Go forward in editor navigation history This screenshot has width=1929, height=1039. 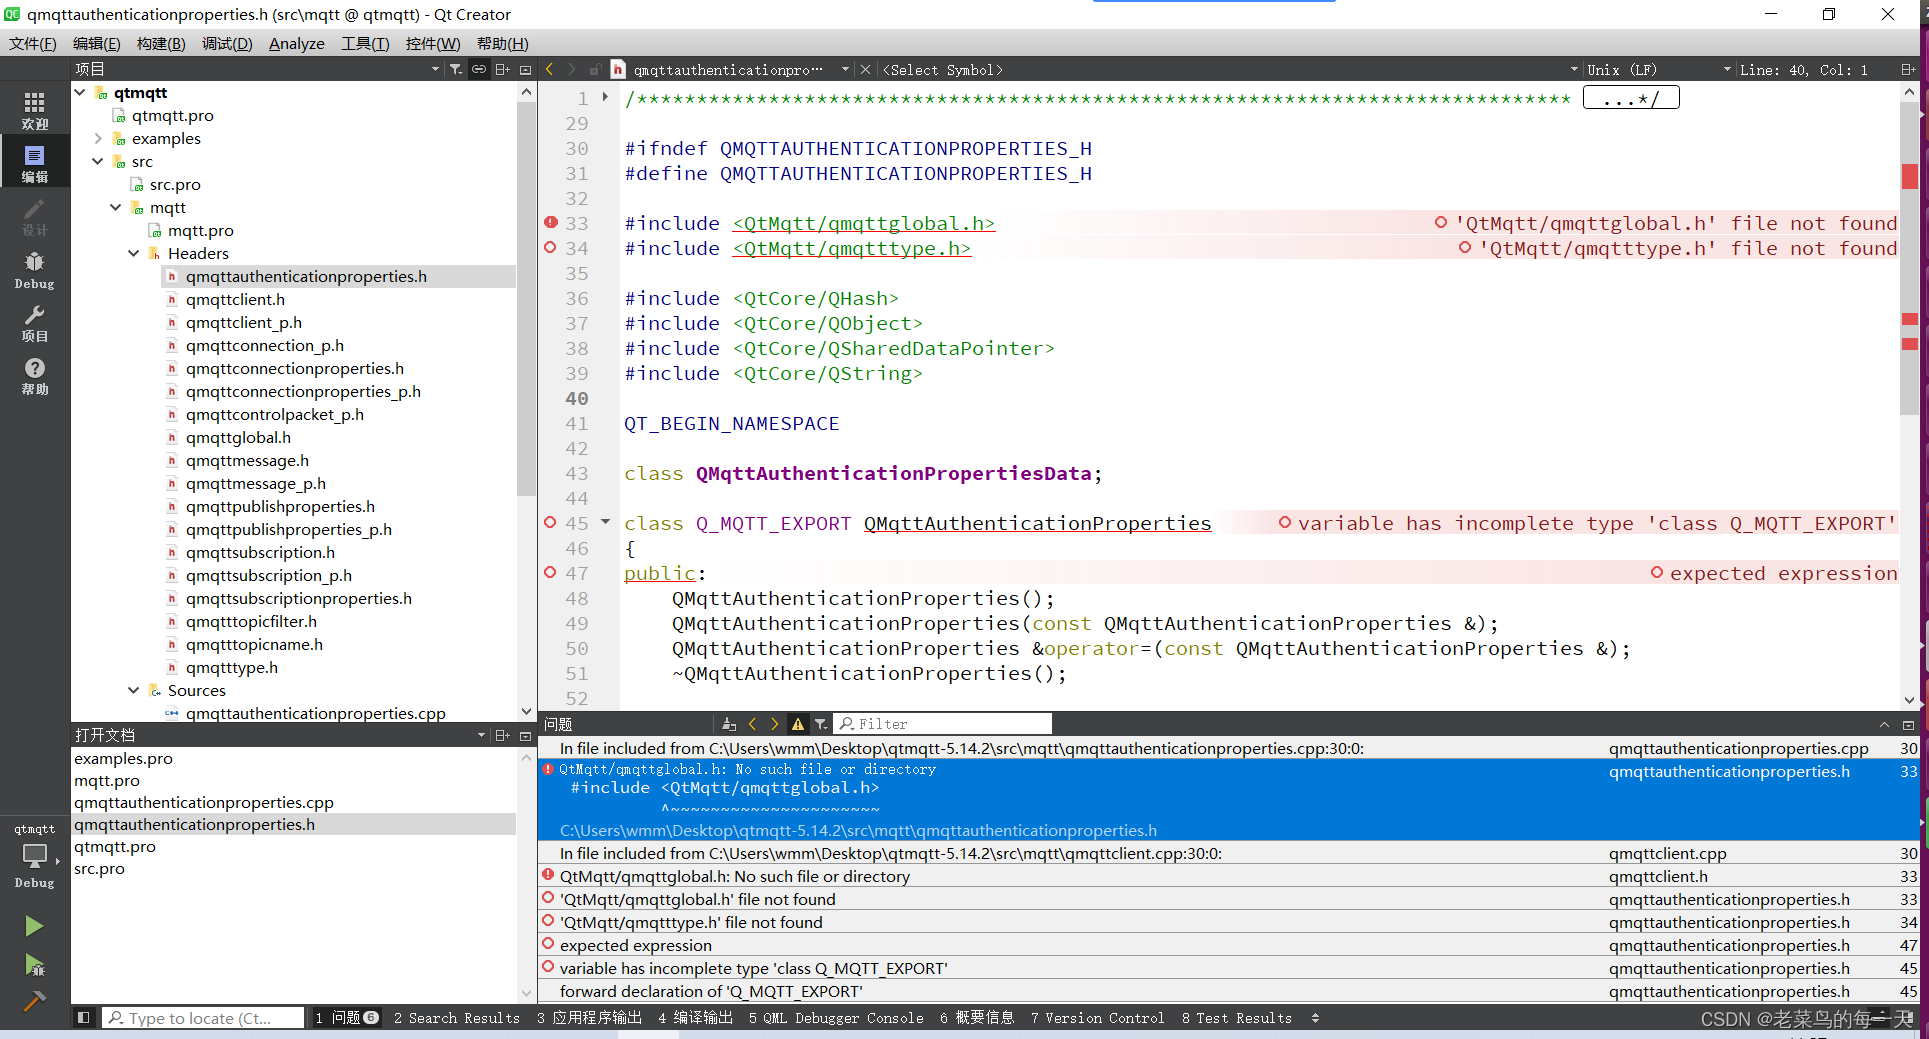click(x=571, y=69)
